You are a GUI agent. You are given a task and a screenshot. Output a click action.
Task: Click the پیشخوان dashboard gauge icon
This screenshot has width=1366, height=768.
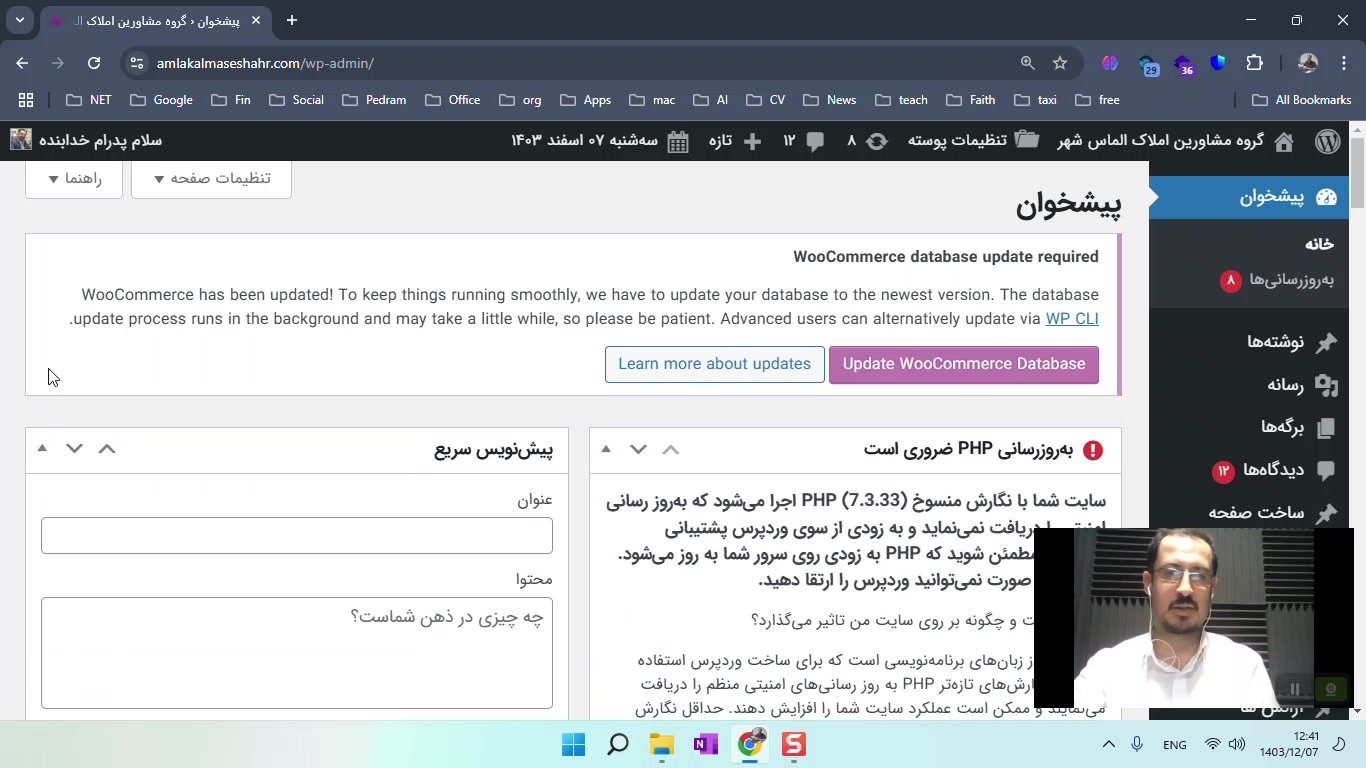1327,197
